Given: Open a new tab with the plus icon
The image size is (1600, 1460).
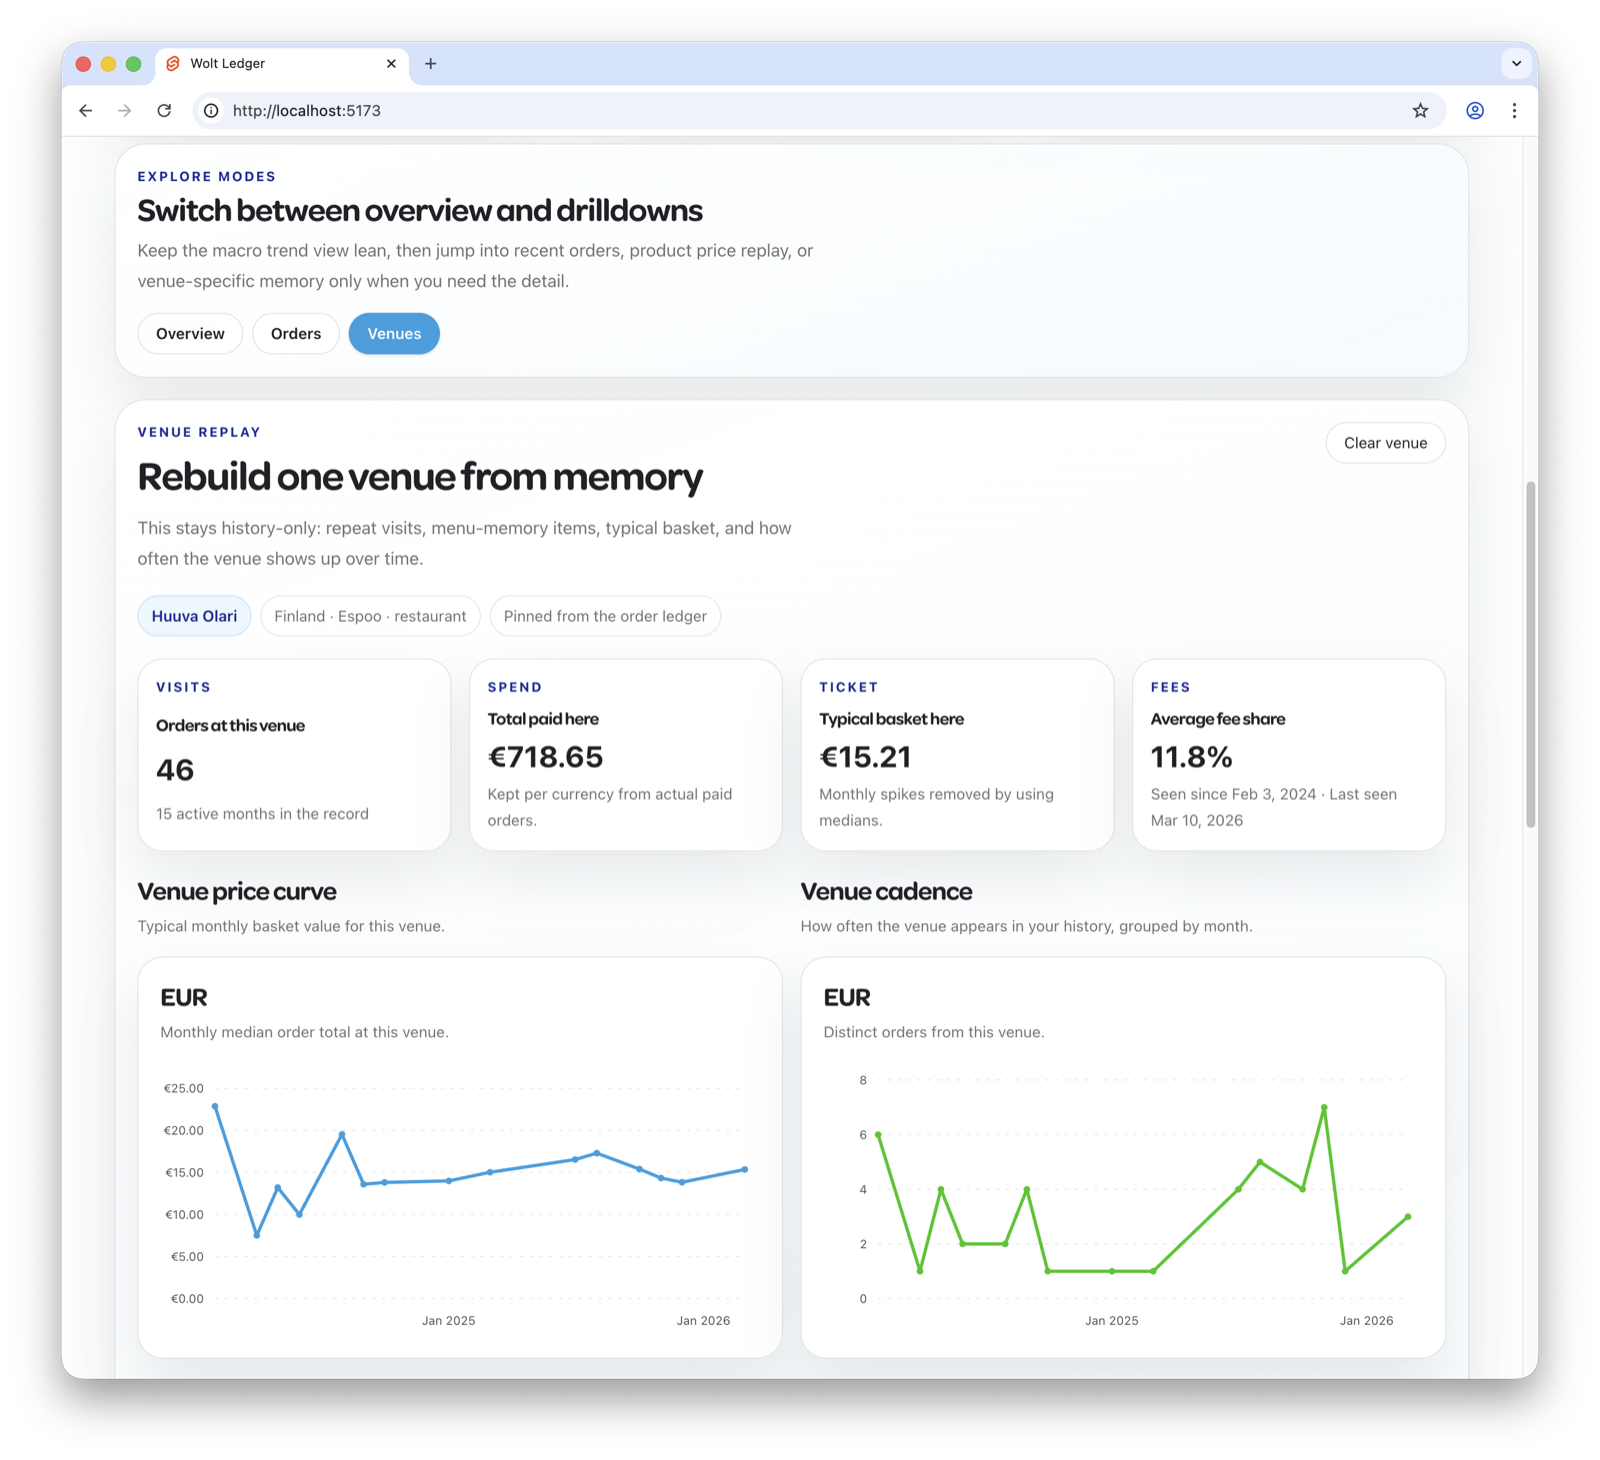Looking at the screenshot, I should pos(430,64).
